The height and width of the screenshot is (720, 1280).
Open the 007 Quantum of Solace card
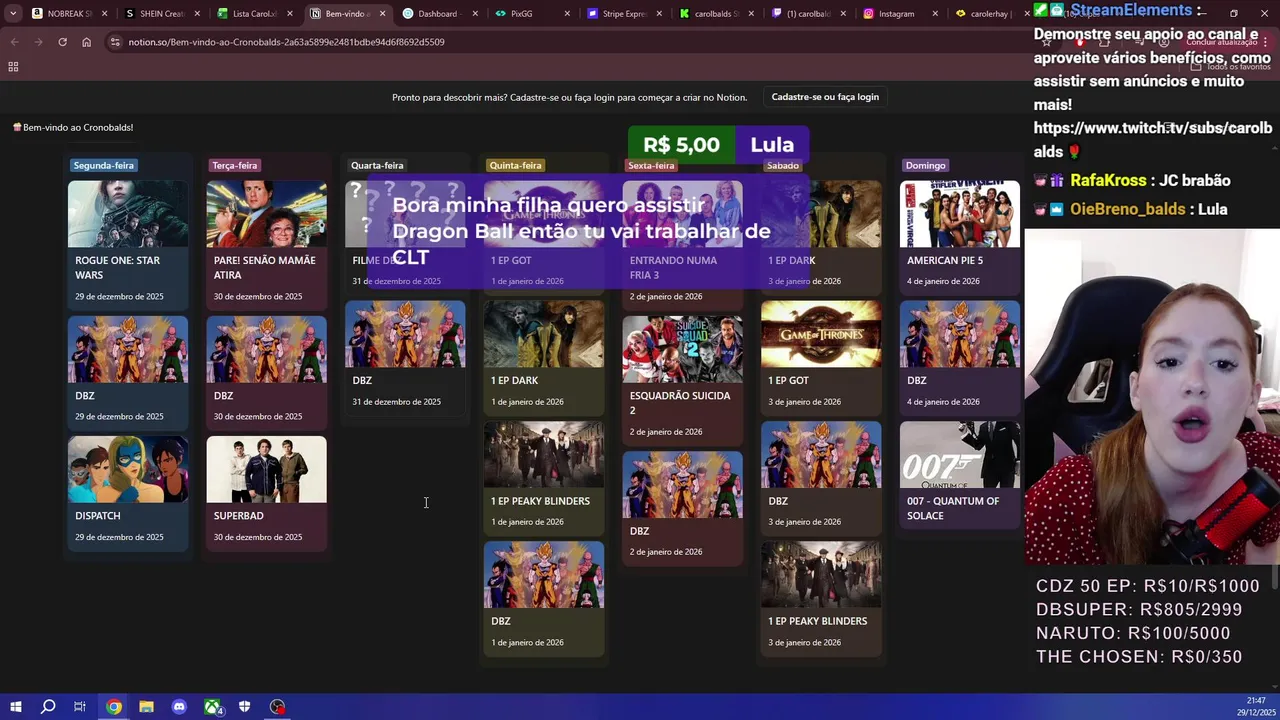960,477
